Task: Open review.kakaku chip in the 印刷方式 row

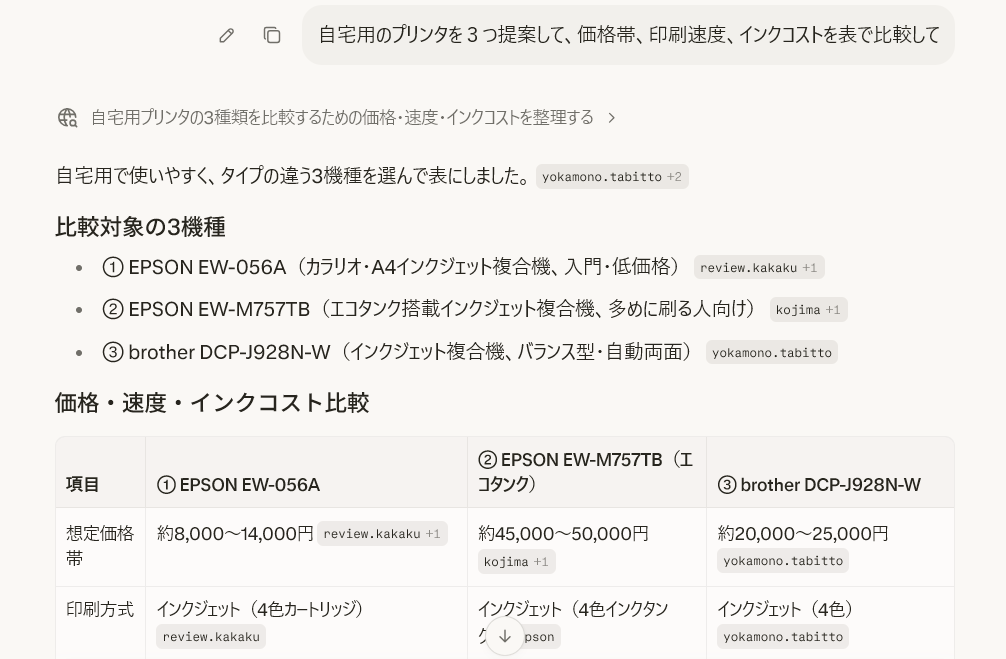Action: point(211,636)
